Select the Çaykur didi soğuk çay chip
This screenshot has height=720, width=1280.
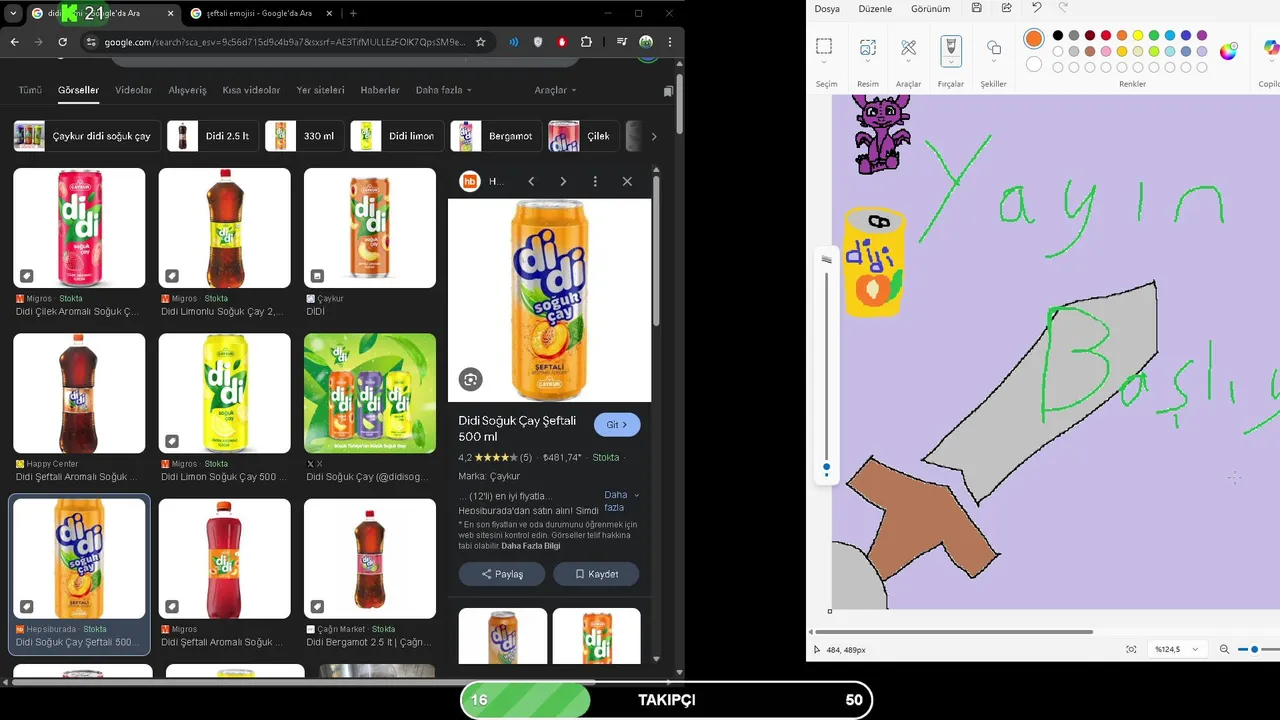tap(85, 136)
